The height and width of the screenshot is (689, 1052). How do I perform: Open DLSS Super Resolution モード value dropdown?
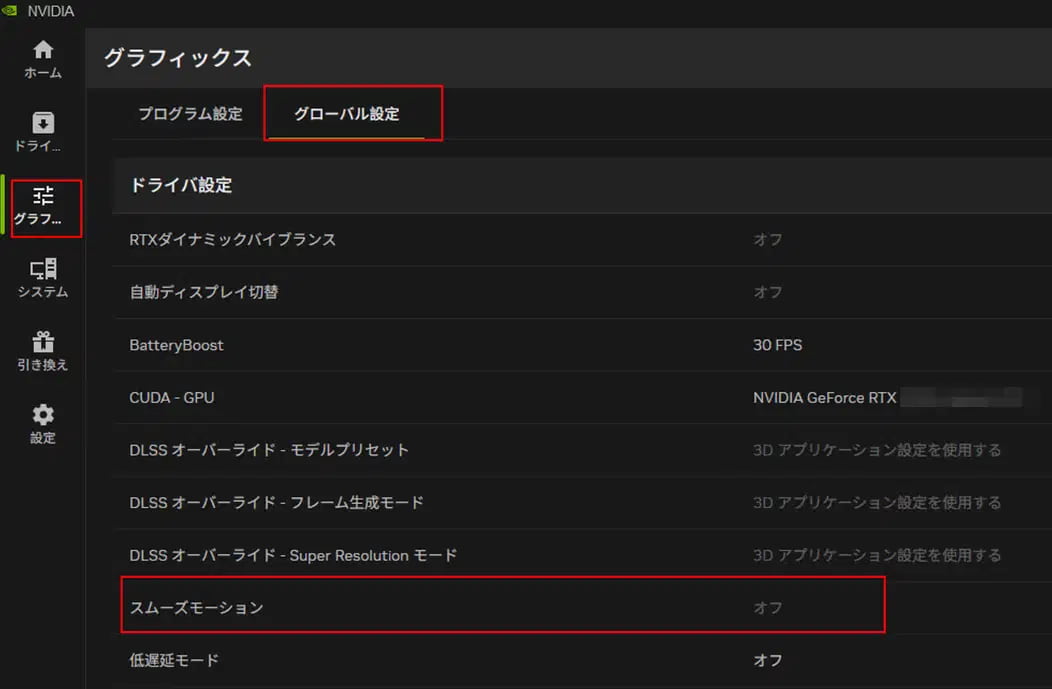tap(877, 555)
